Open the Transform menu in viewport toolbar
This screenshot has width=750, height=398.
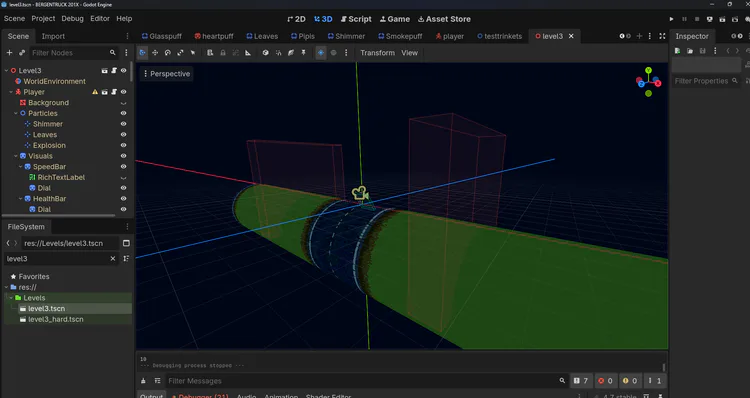[377, 53]
